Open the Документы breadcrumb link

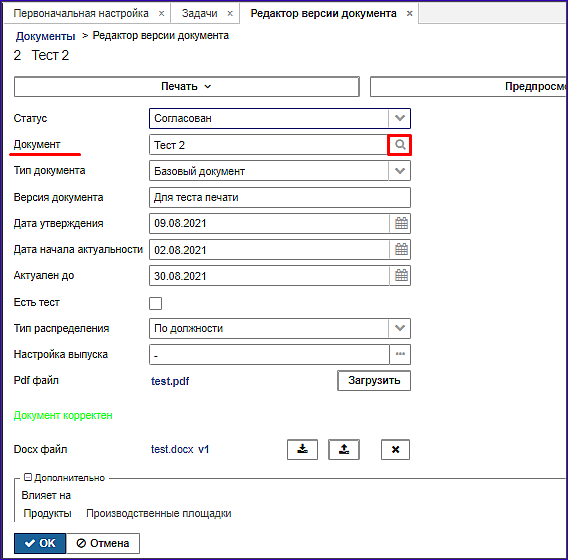coord(45,36)
